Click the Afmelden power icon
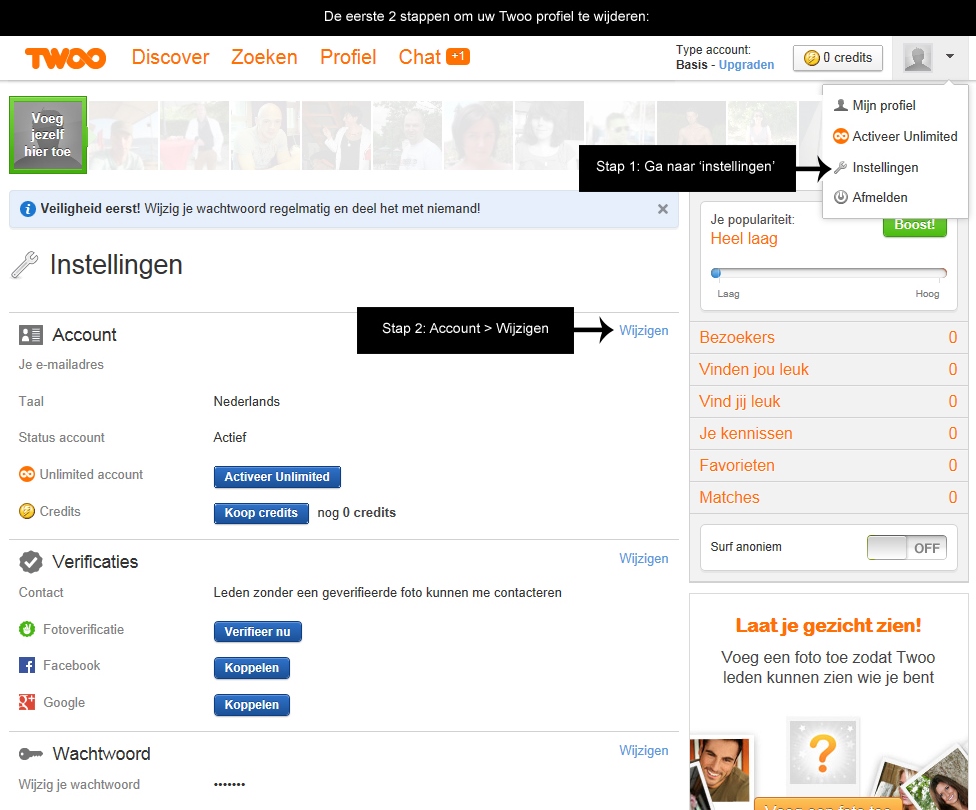976x810 pixels. [x=841, y=197]
